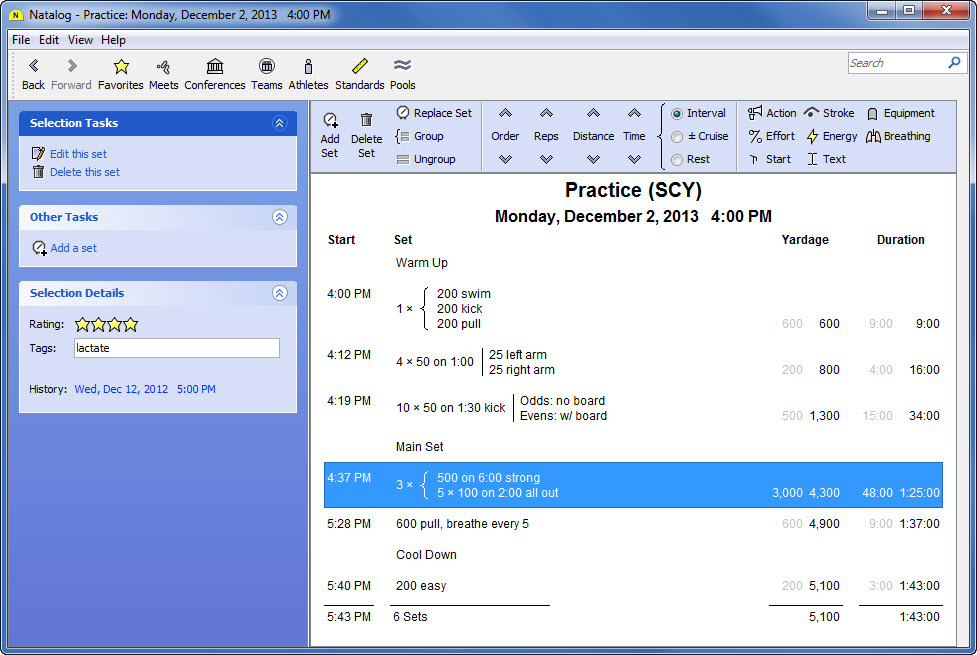Screen dimensions: 977x655
Task: Collapse the Selection Tasks panel
Action: tap(279, 123)
